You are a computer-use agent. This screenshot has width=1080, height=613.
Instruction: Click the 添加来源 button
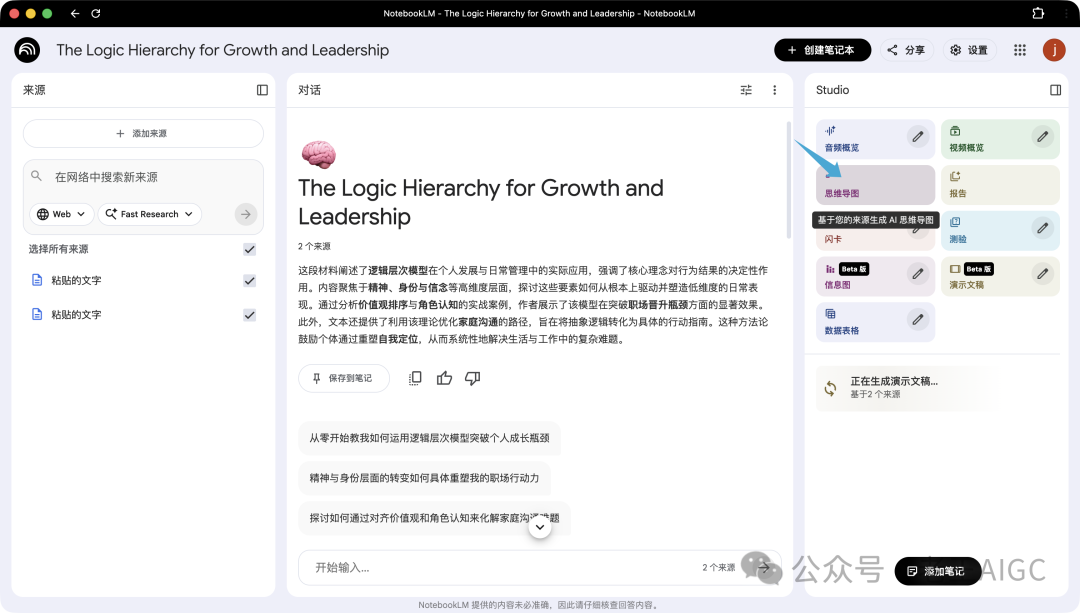tap(143, 134)
